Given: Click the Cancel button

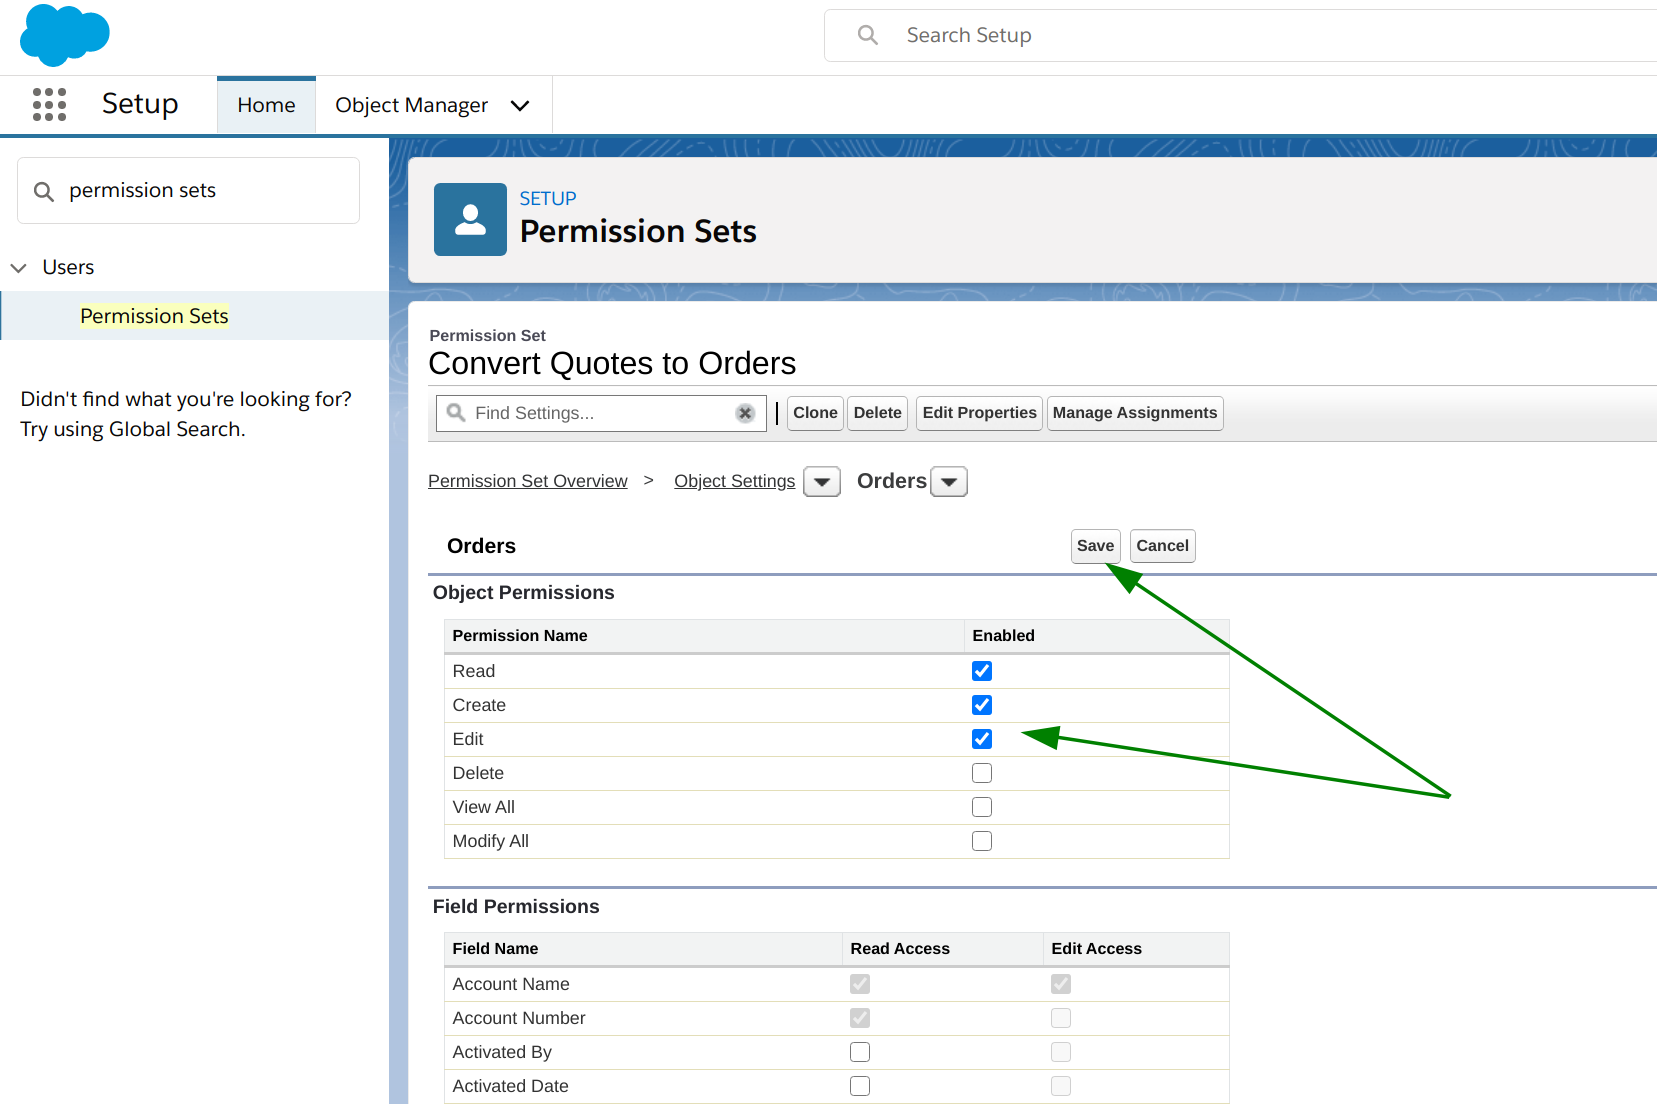Looking at the screenshot, I should click(1162, 546).
